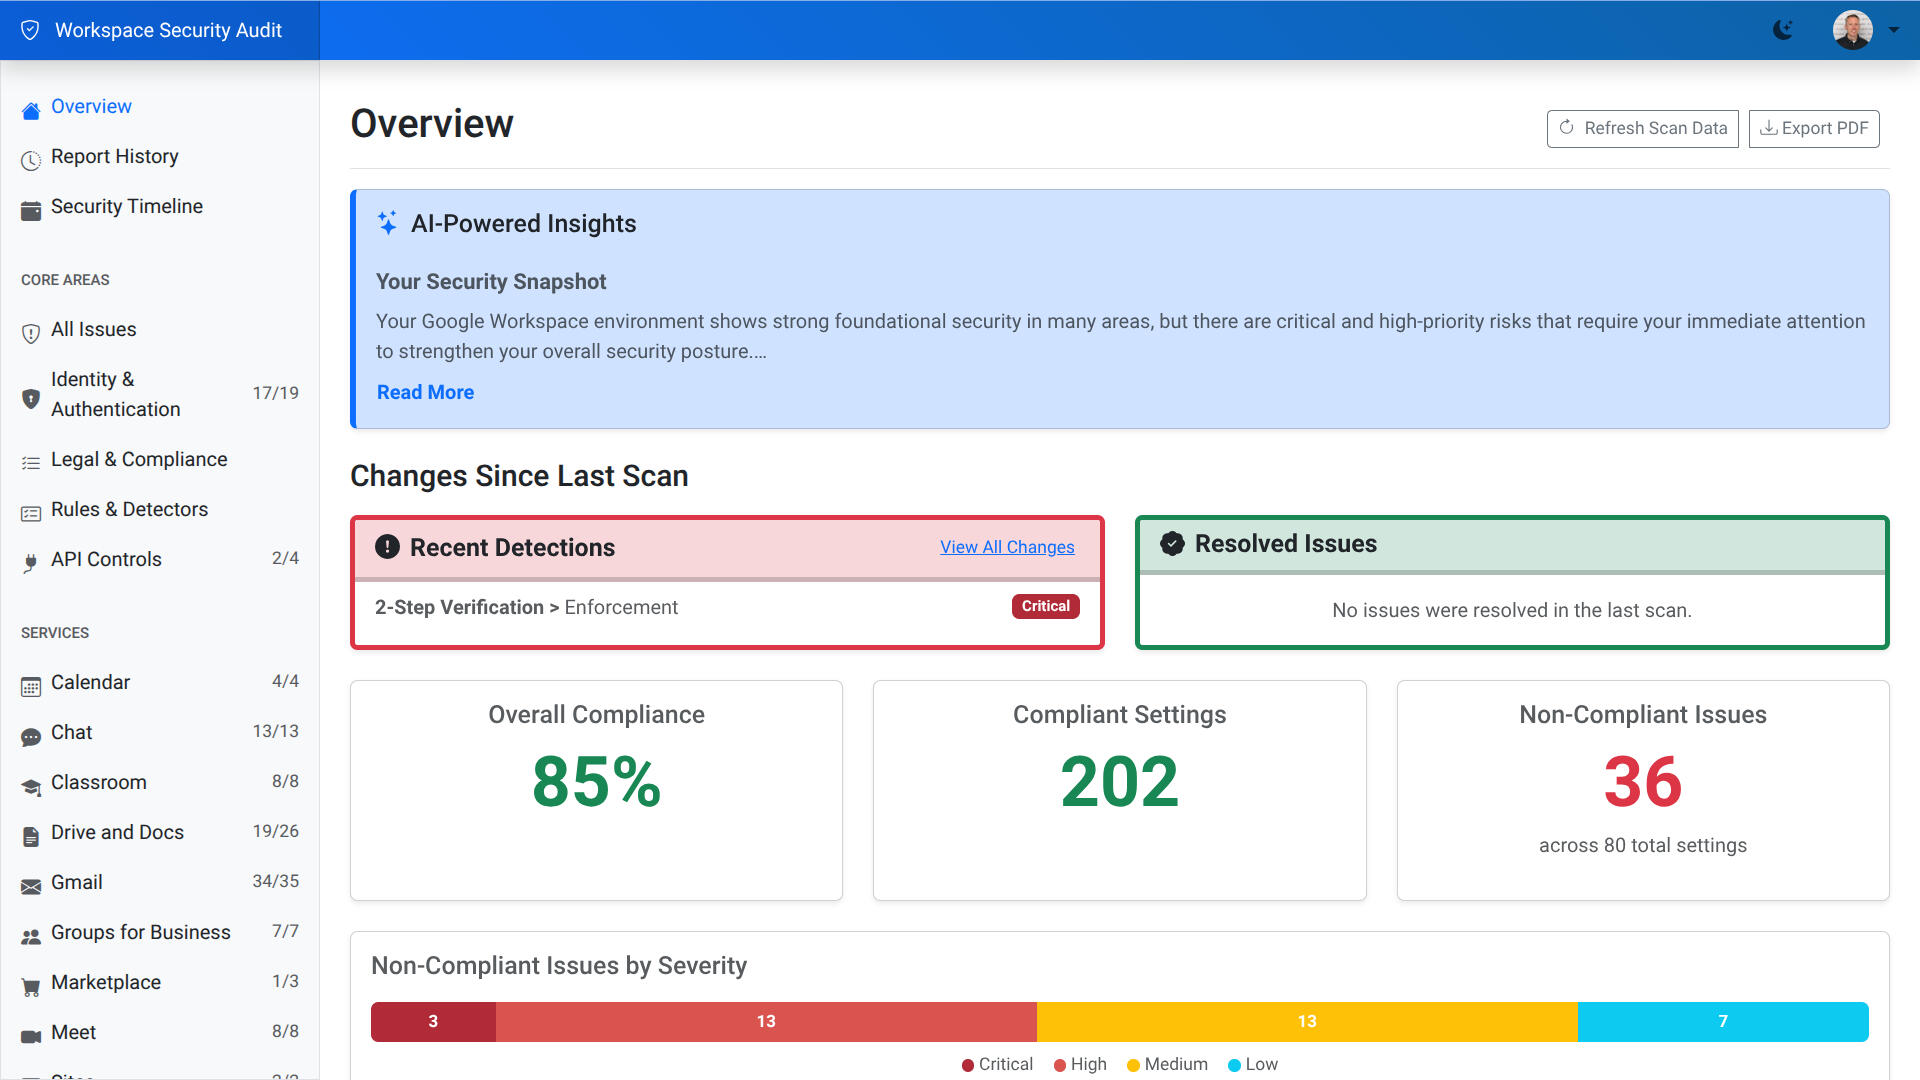Open All Issues via its alert icon
The image size is (1920, 1080).
(x=29, y=332)
